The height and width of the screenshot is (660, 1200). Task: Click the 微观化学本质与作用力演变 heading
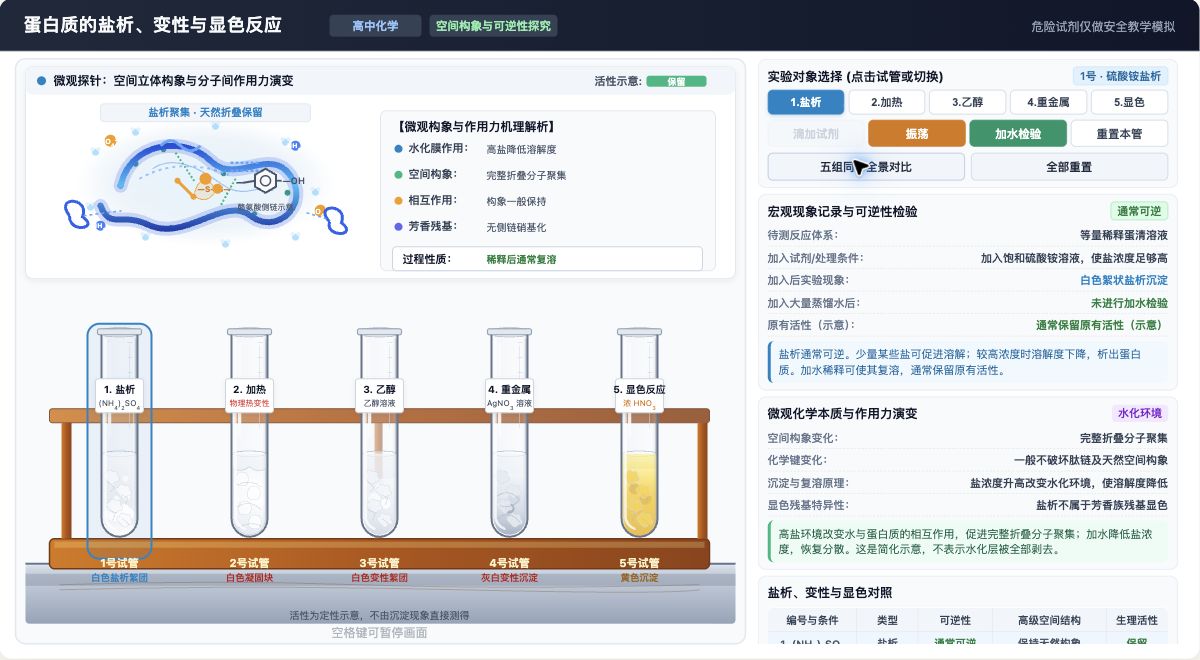click(x=842, y=413)
